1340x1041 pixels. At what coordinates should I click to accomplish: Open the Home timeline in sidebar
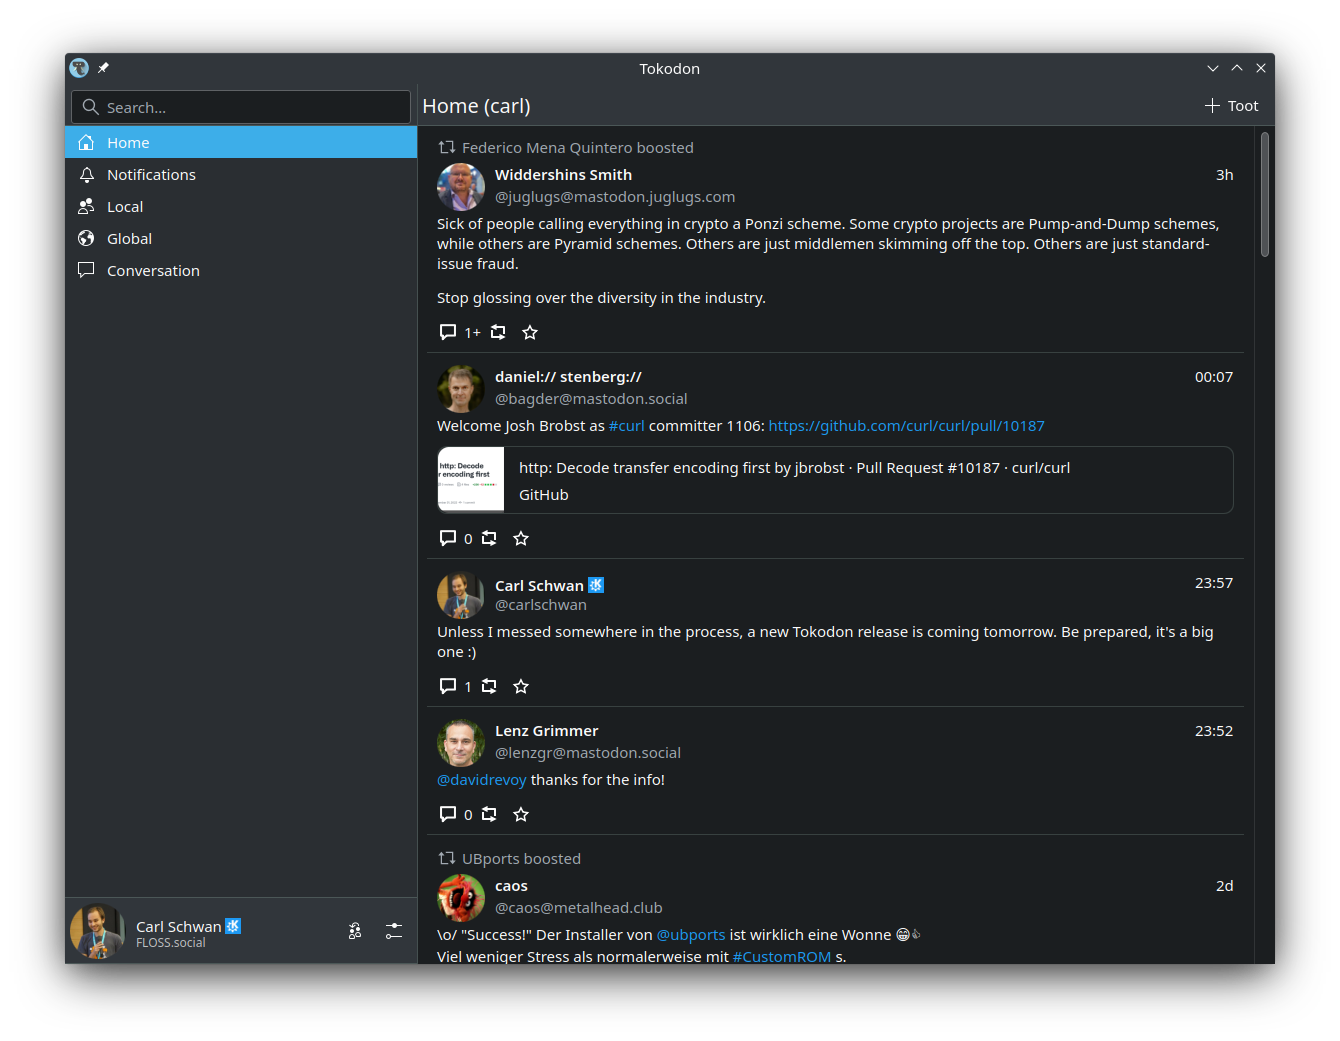pyautogui.click(x=241, y=142)
